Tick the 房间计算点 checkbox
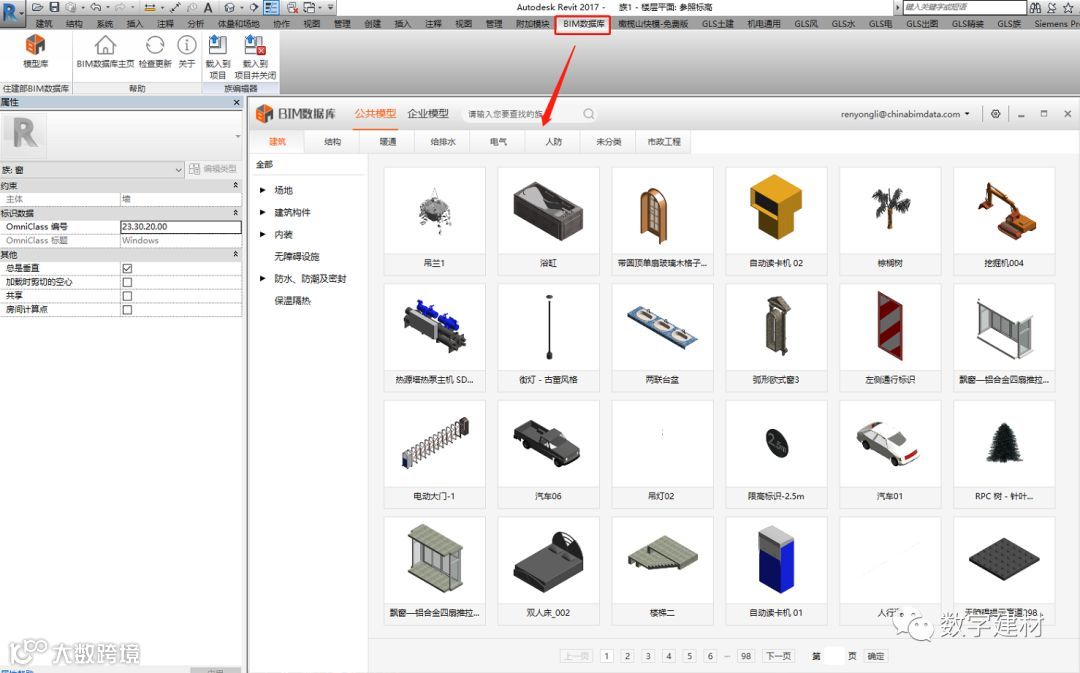The height and width of the screenshot is (673, 1080). [x=127, y=309]
